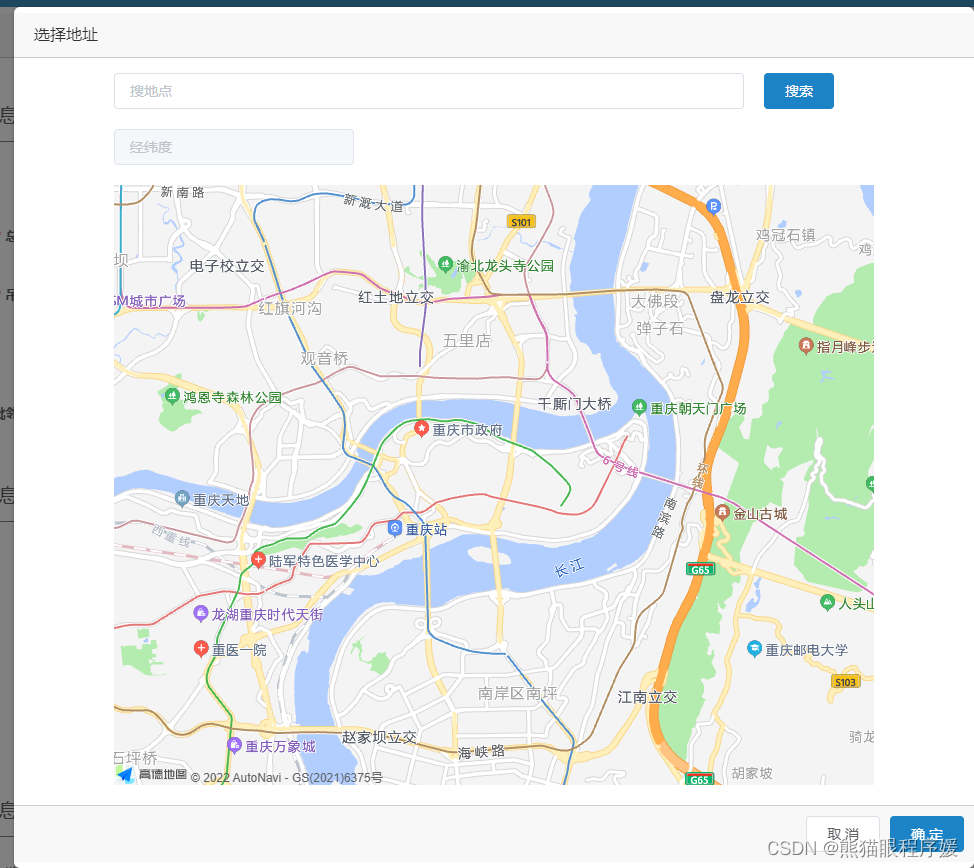
Task: Click the 盘龙立交 map label
Action: (x=740, y=297)
